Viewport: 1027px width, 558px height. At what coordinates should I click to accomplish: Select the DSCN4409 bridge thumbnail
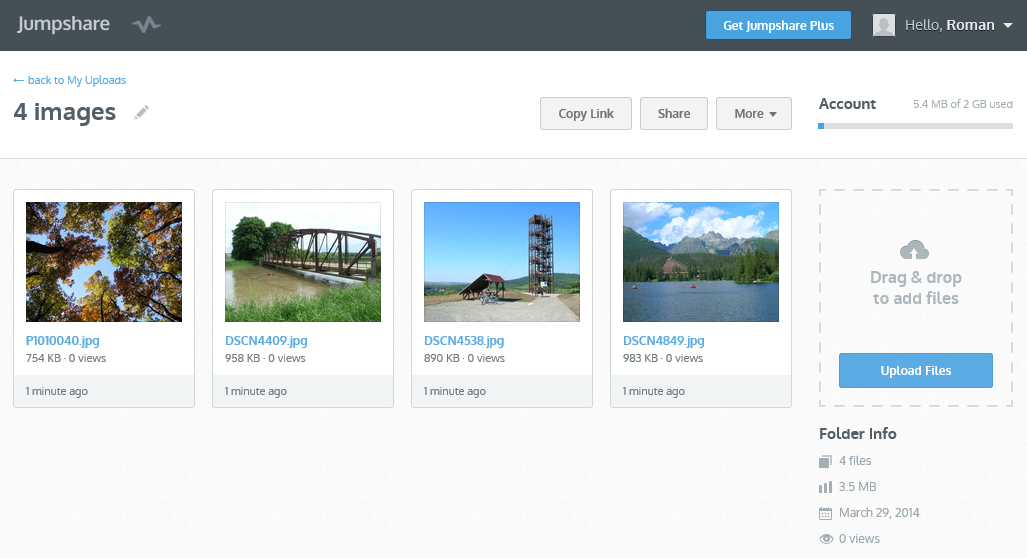pyautogui.click(x=303, y=262)
